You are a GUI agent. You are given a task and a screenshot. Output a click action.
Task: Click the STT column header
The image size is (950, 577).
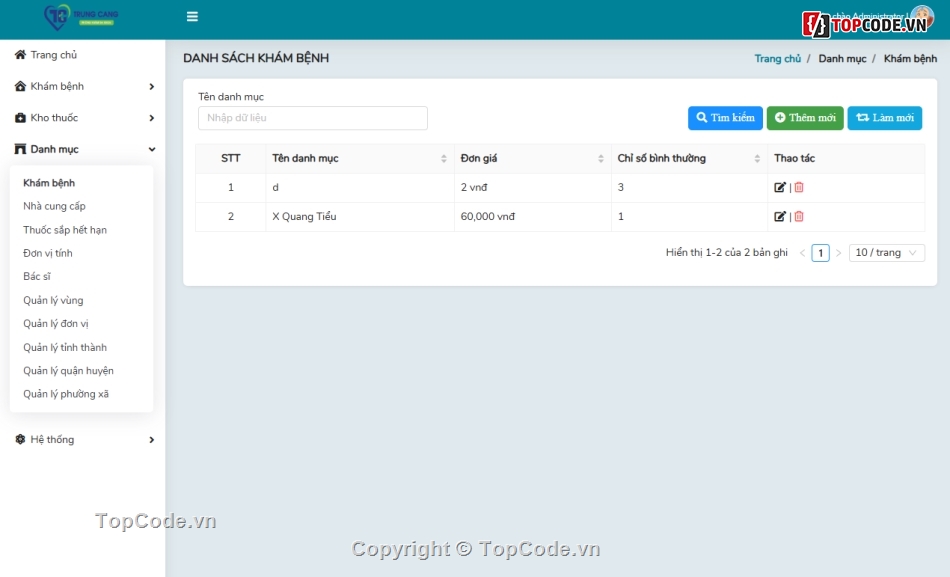(x=231, y=158)
